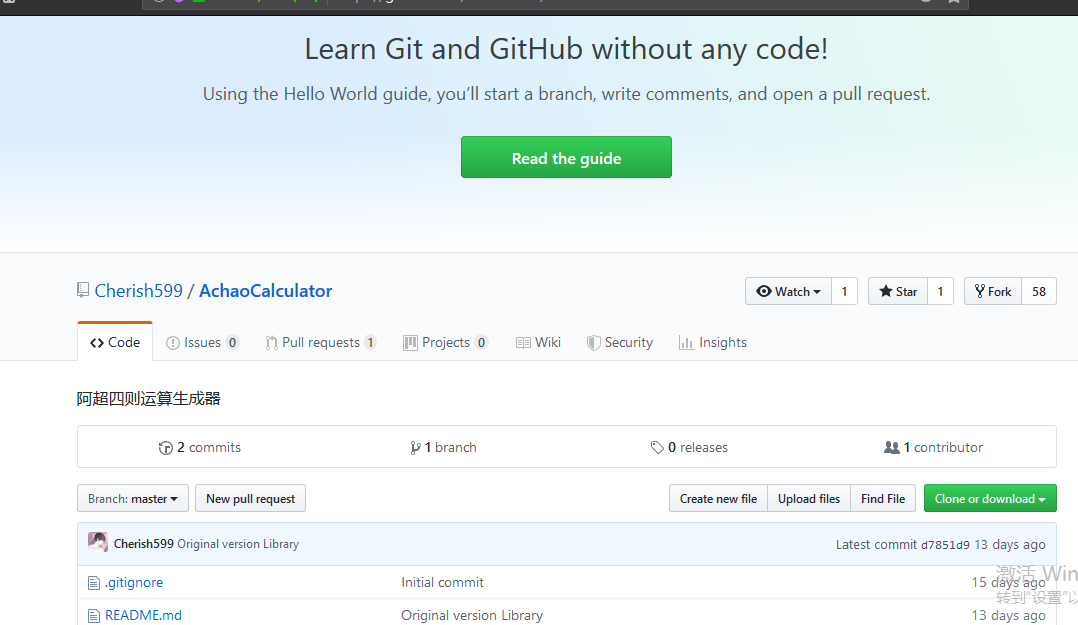Image resolution: width=1078 pixels, height=625 pixels.
Task: Open the 0 releases page
Action: 689,448
